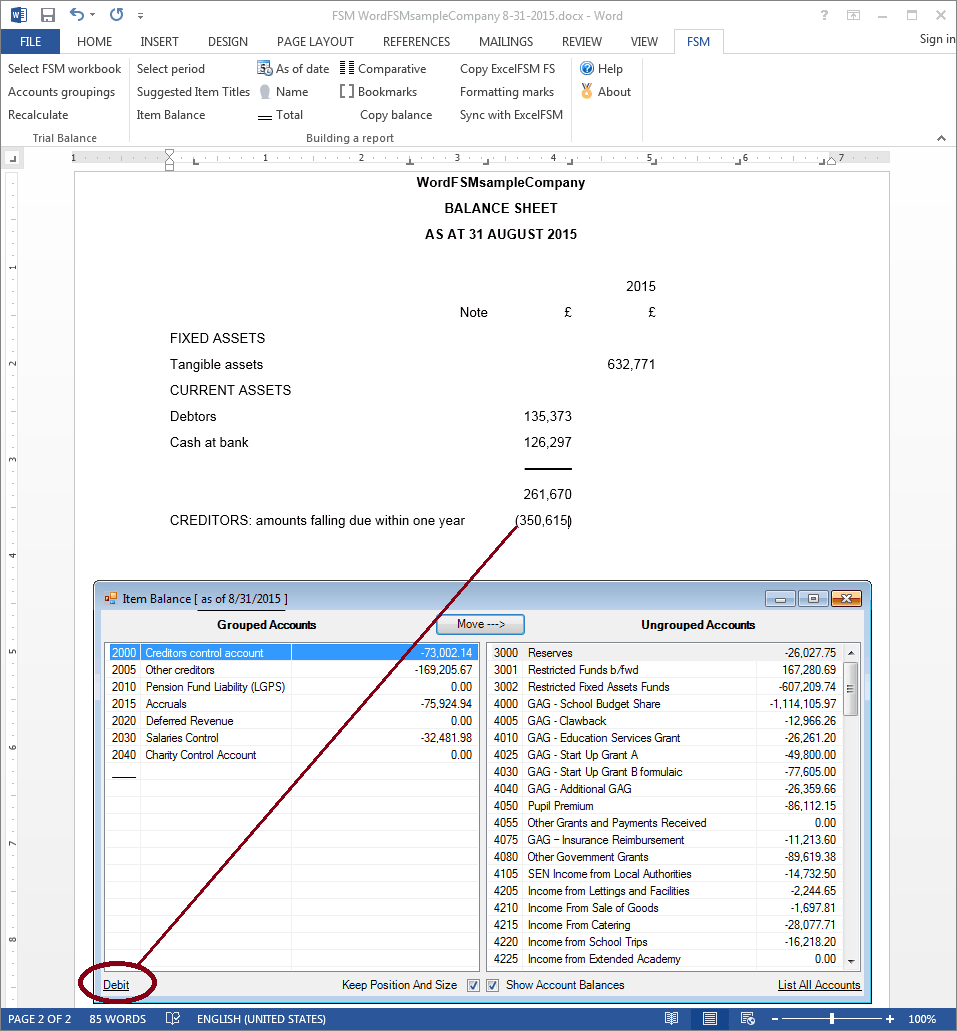The height and width of the screenshot is (1031, 957).
Task: Click the Debit link in Item Balance
Action: pos(116,985)
